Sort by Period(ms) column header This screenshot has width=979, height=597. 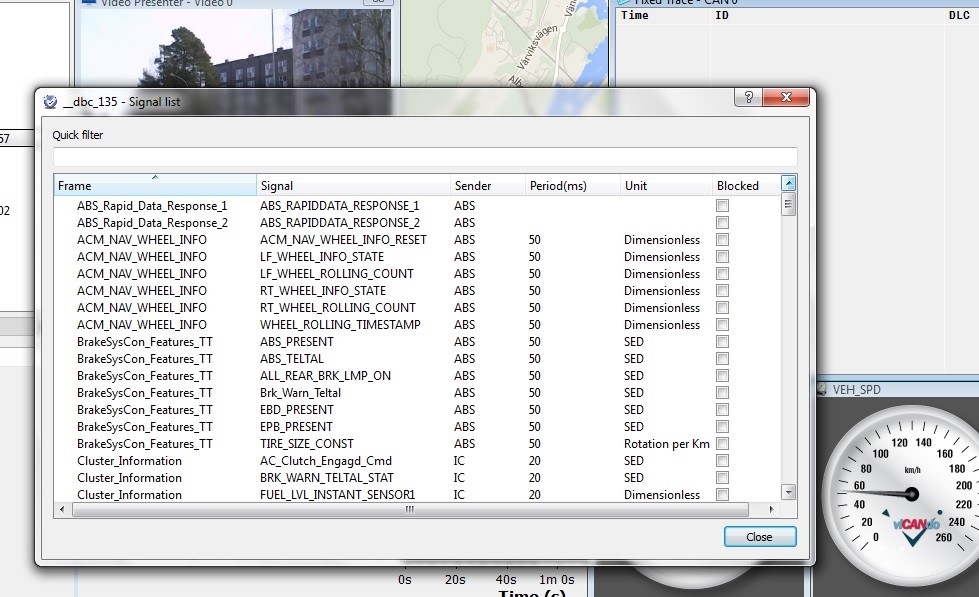tap(571, 186)
